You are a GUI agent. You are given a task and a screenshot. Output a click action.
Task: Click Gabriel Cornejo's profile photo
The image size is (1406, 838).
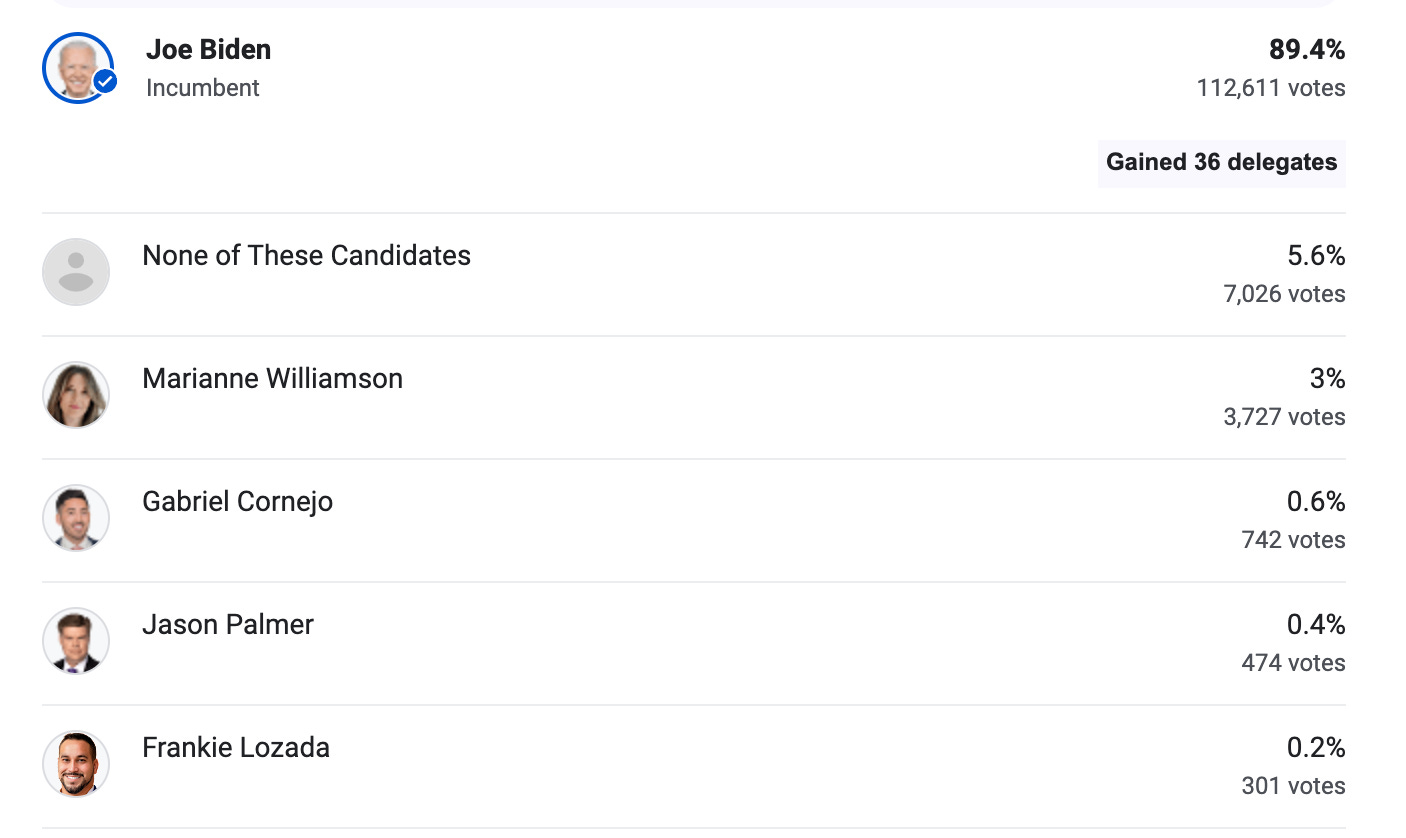76,518
